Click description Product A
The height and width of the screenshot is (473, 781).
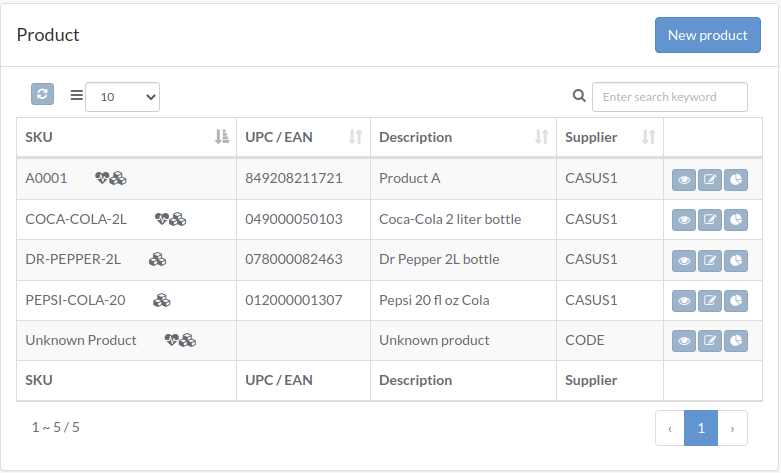coord(409,178)
